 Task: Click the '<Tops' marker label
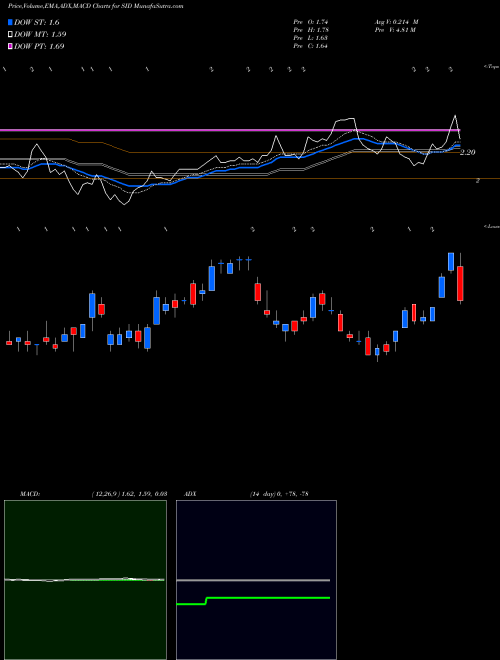(492, 67)
